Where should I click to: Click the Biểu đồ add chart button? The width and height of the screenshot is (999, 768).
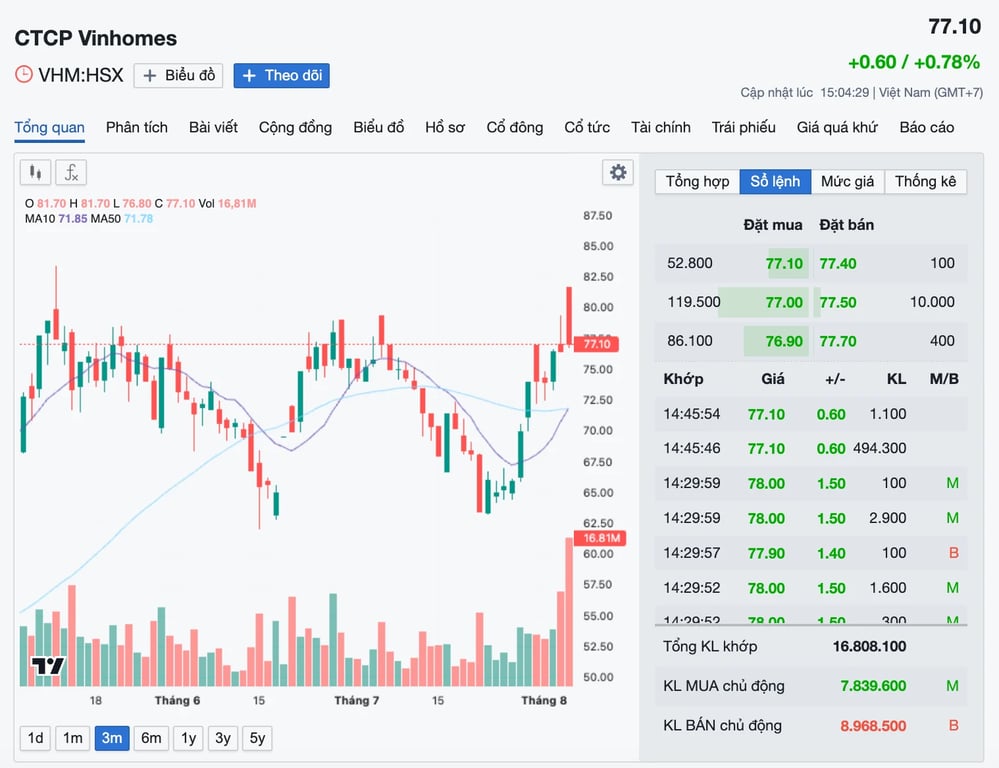pyautogui.click(x=178, y=75)
